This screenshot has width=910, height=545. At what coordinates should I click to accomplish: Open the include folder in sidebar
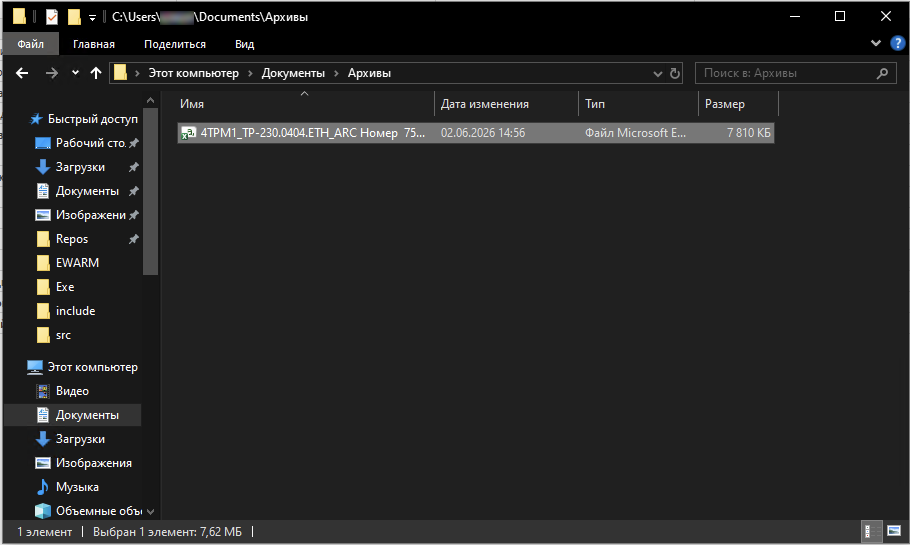pos(75,311)
